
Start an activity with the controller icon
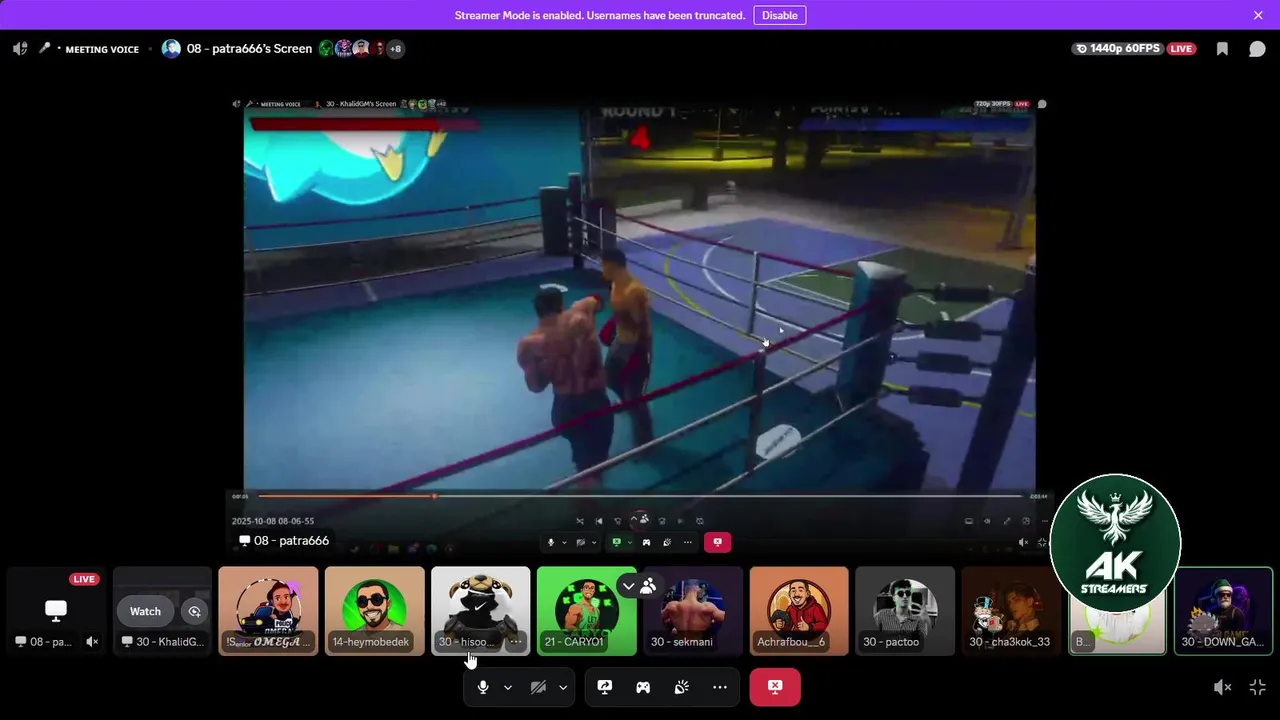tap(643, 687)
